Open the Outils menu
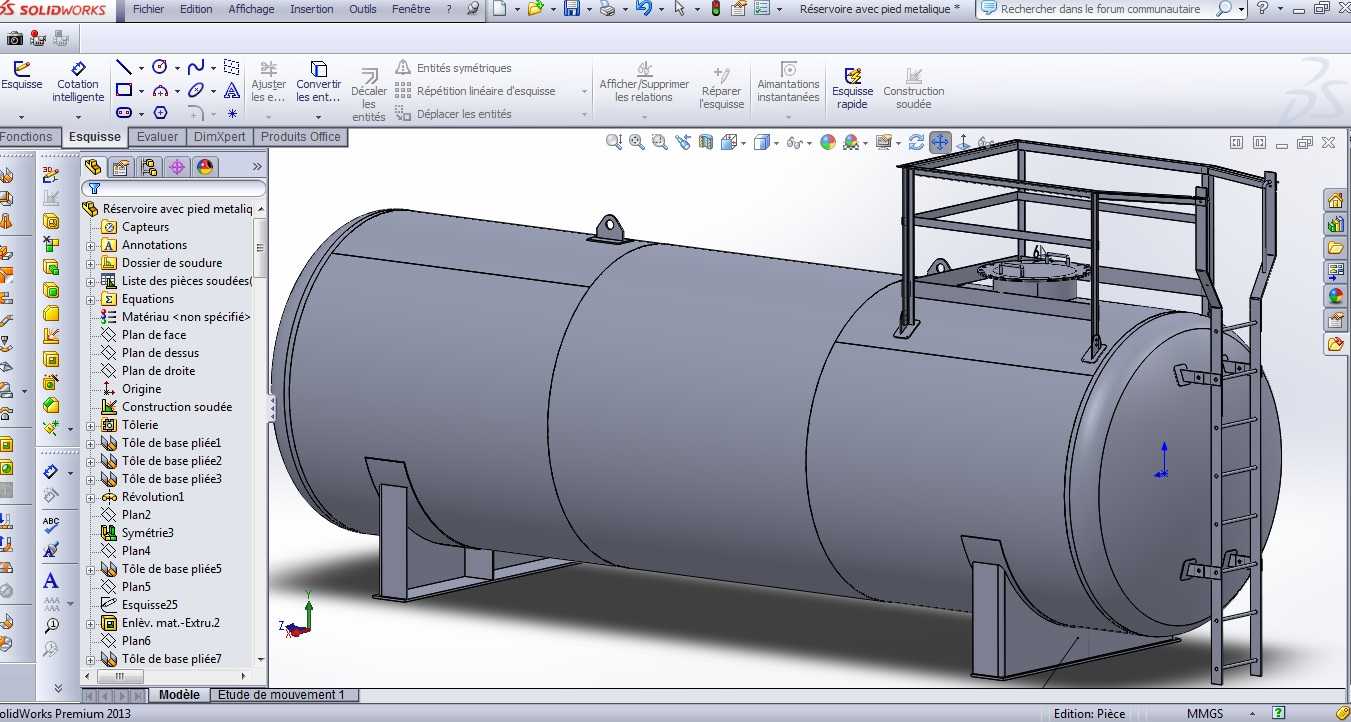Image resolution: width=1351 pixels, height=722 pixels. click(363, 9)
